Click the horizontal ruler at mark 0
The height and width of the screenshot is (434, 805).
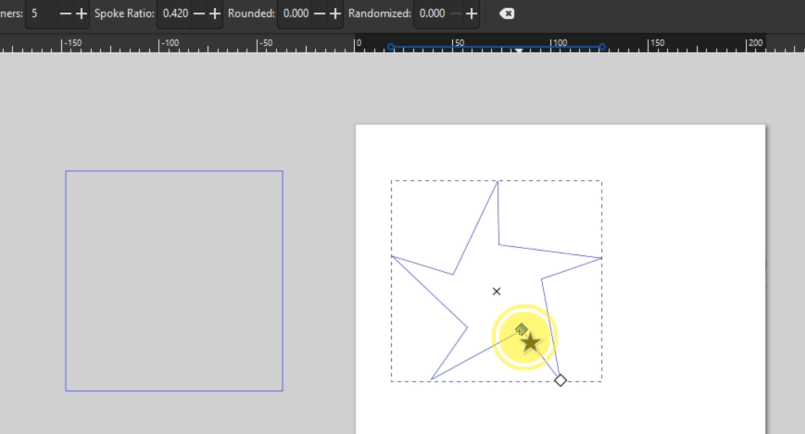click(357, 45)
